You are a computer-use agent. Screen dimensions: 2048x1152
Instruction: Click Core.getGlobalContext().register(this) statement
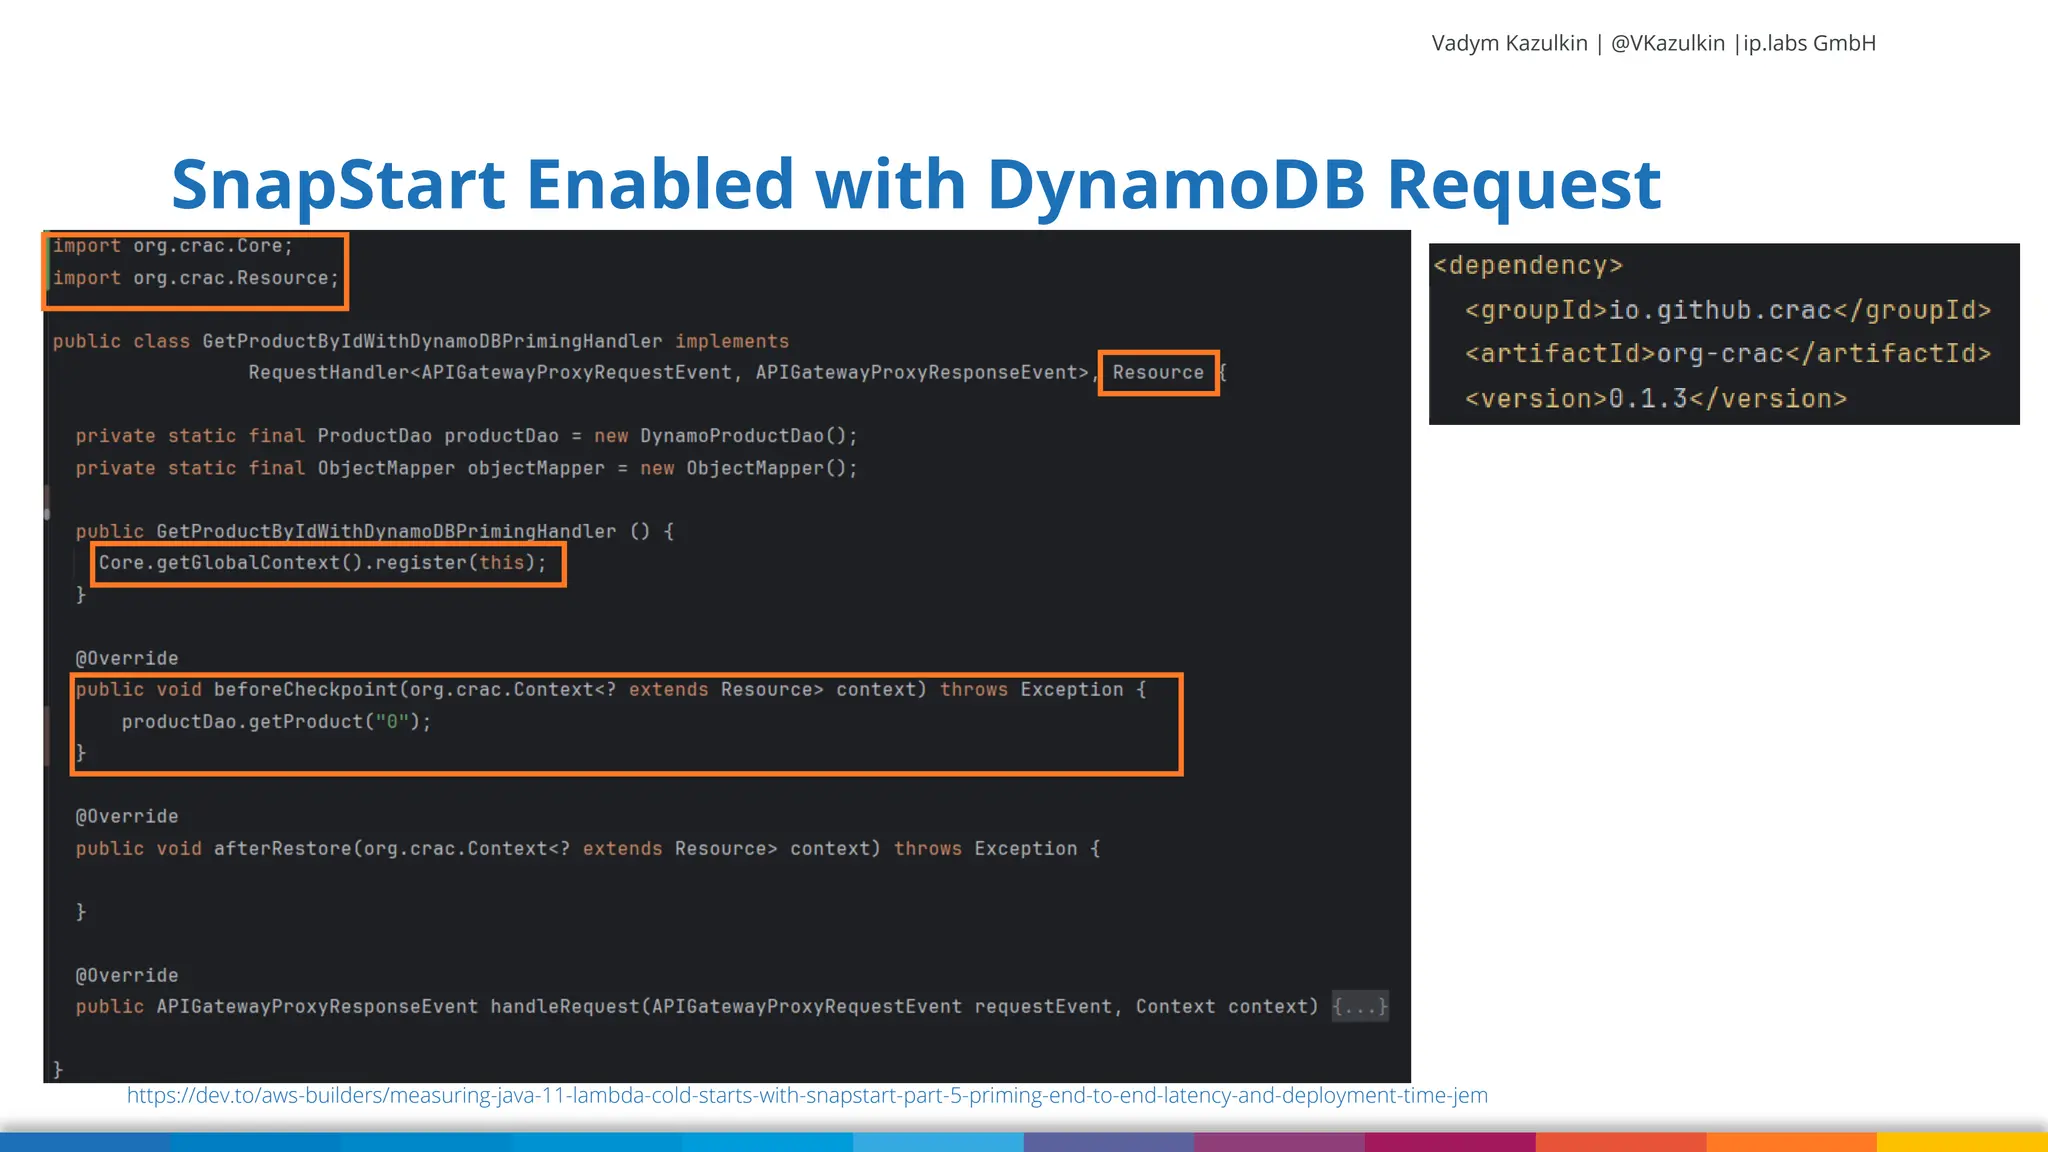pyautogui.click(x=322, y=563)
